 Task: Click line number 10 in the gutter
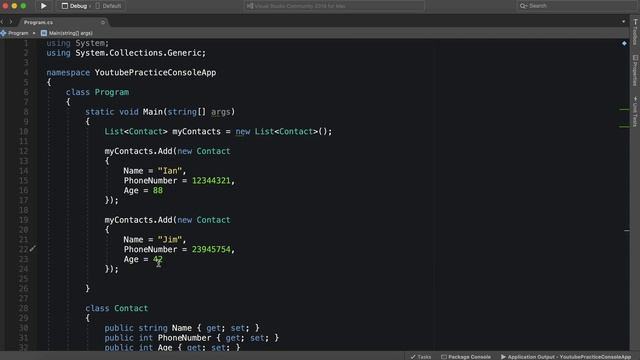click(x=23, y=131)
